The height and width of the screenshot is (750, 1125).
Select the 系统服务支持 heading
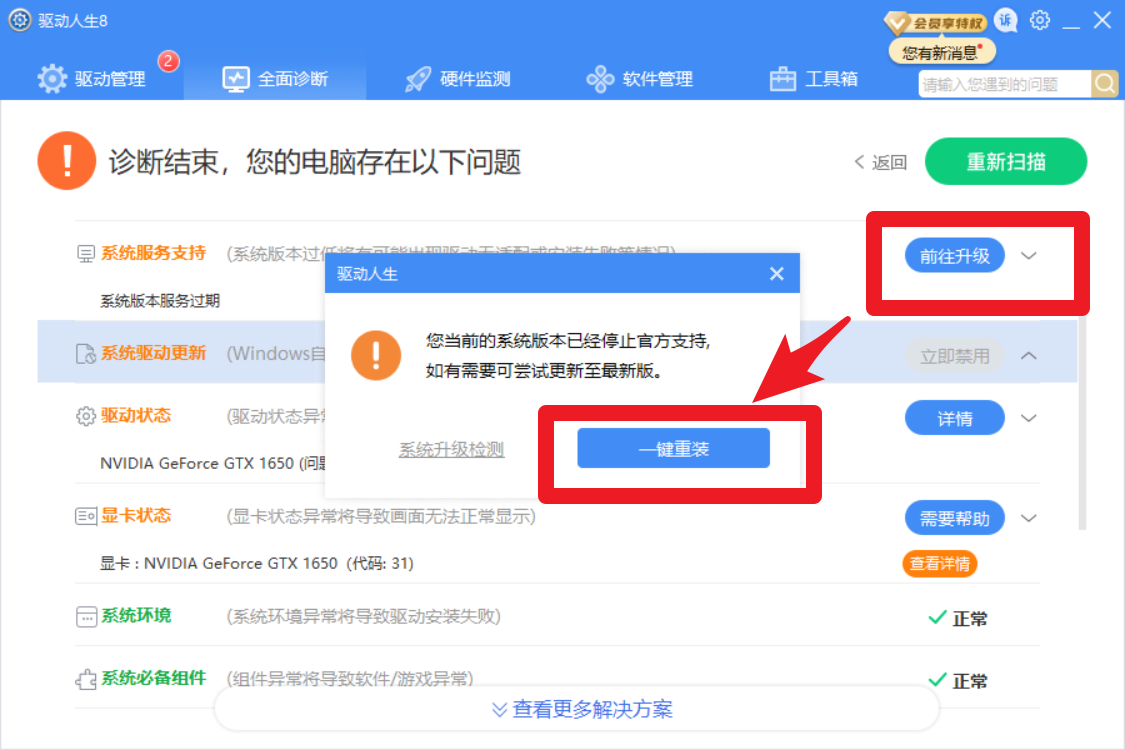[154, 253]
